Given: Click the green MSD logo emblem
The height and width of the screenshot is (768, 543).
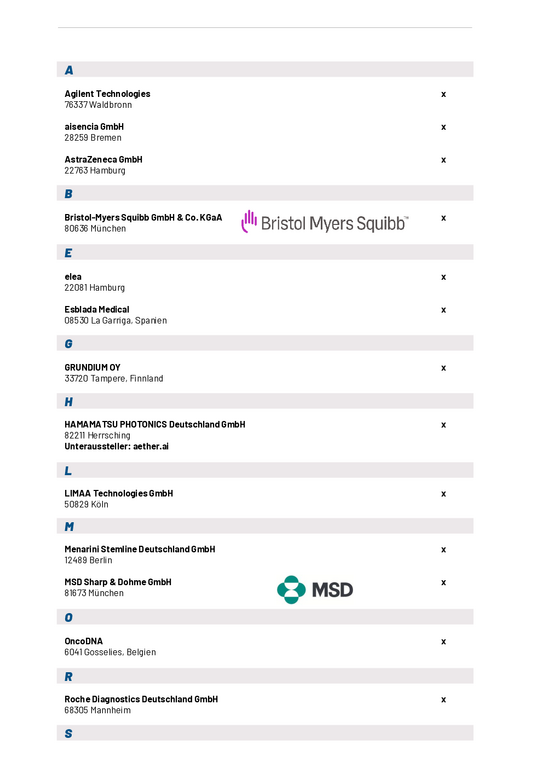Looking at the screenshot, I should tap(291, 590).
